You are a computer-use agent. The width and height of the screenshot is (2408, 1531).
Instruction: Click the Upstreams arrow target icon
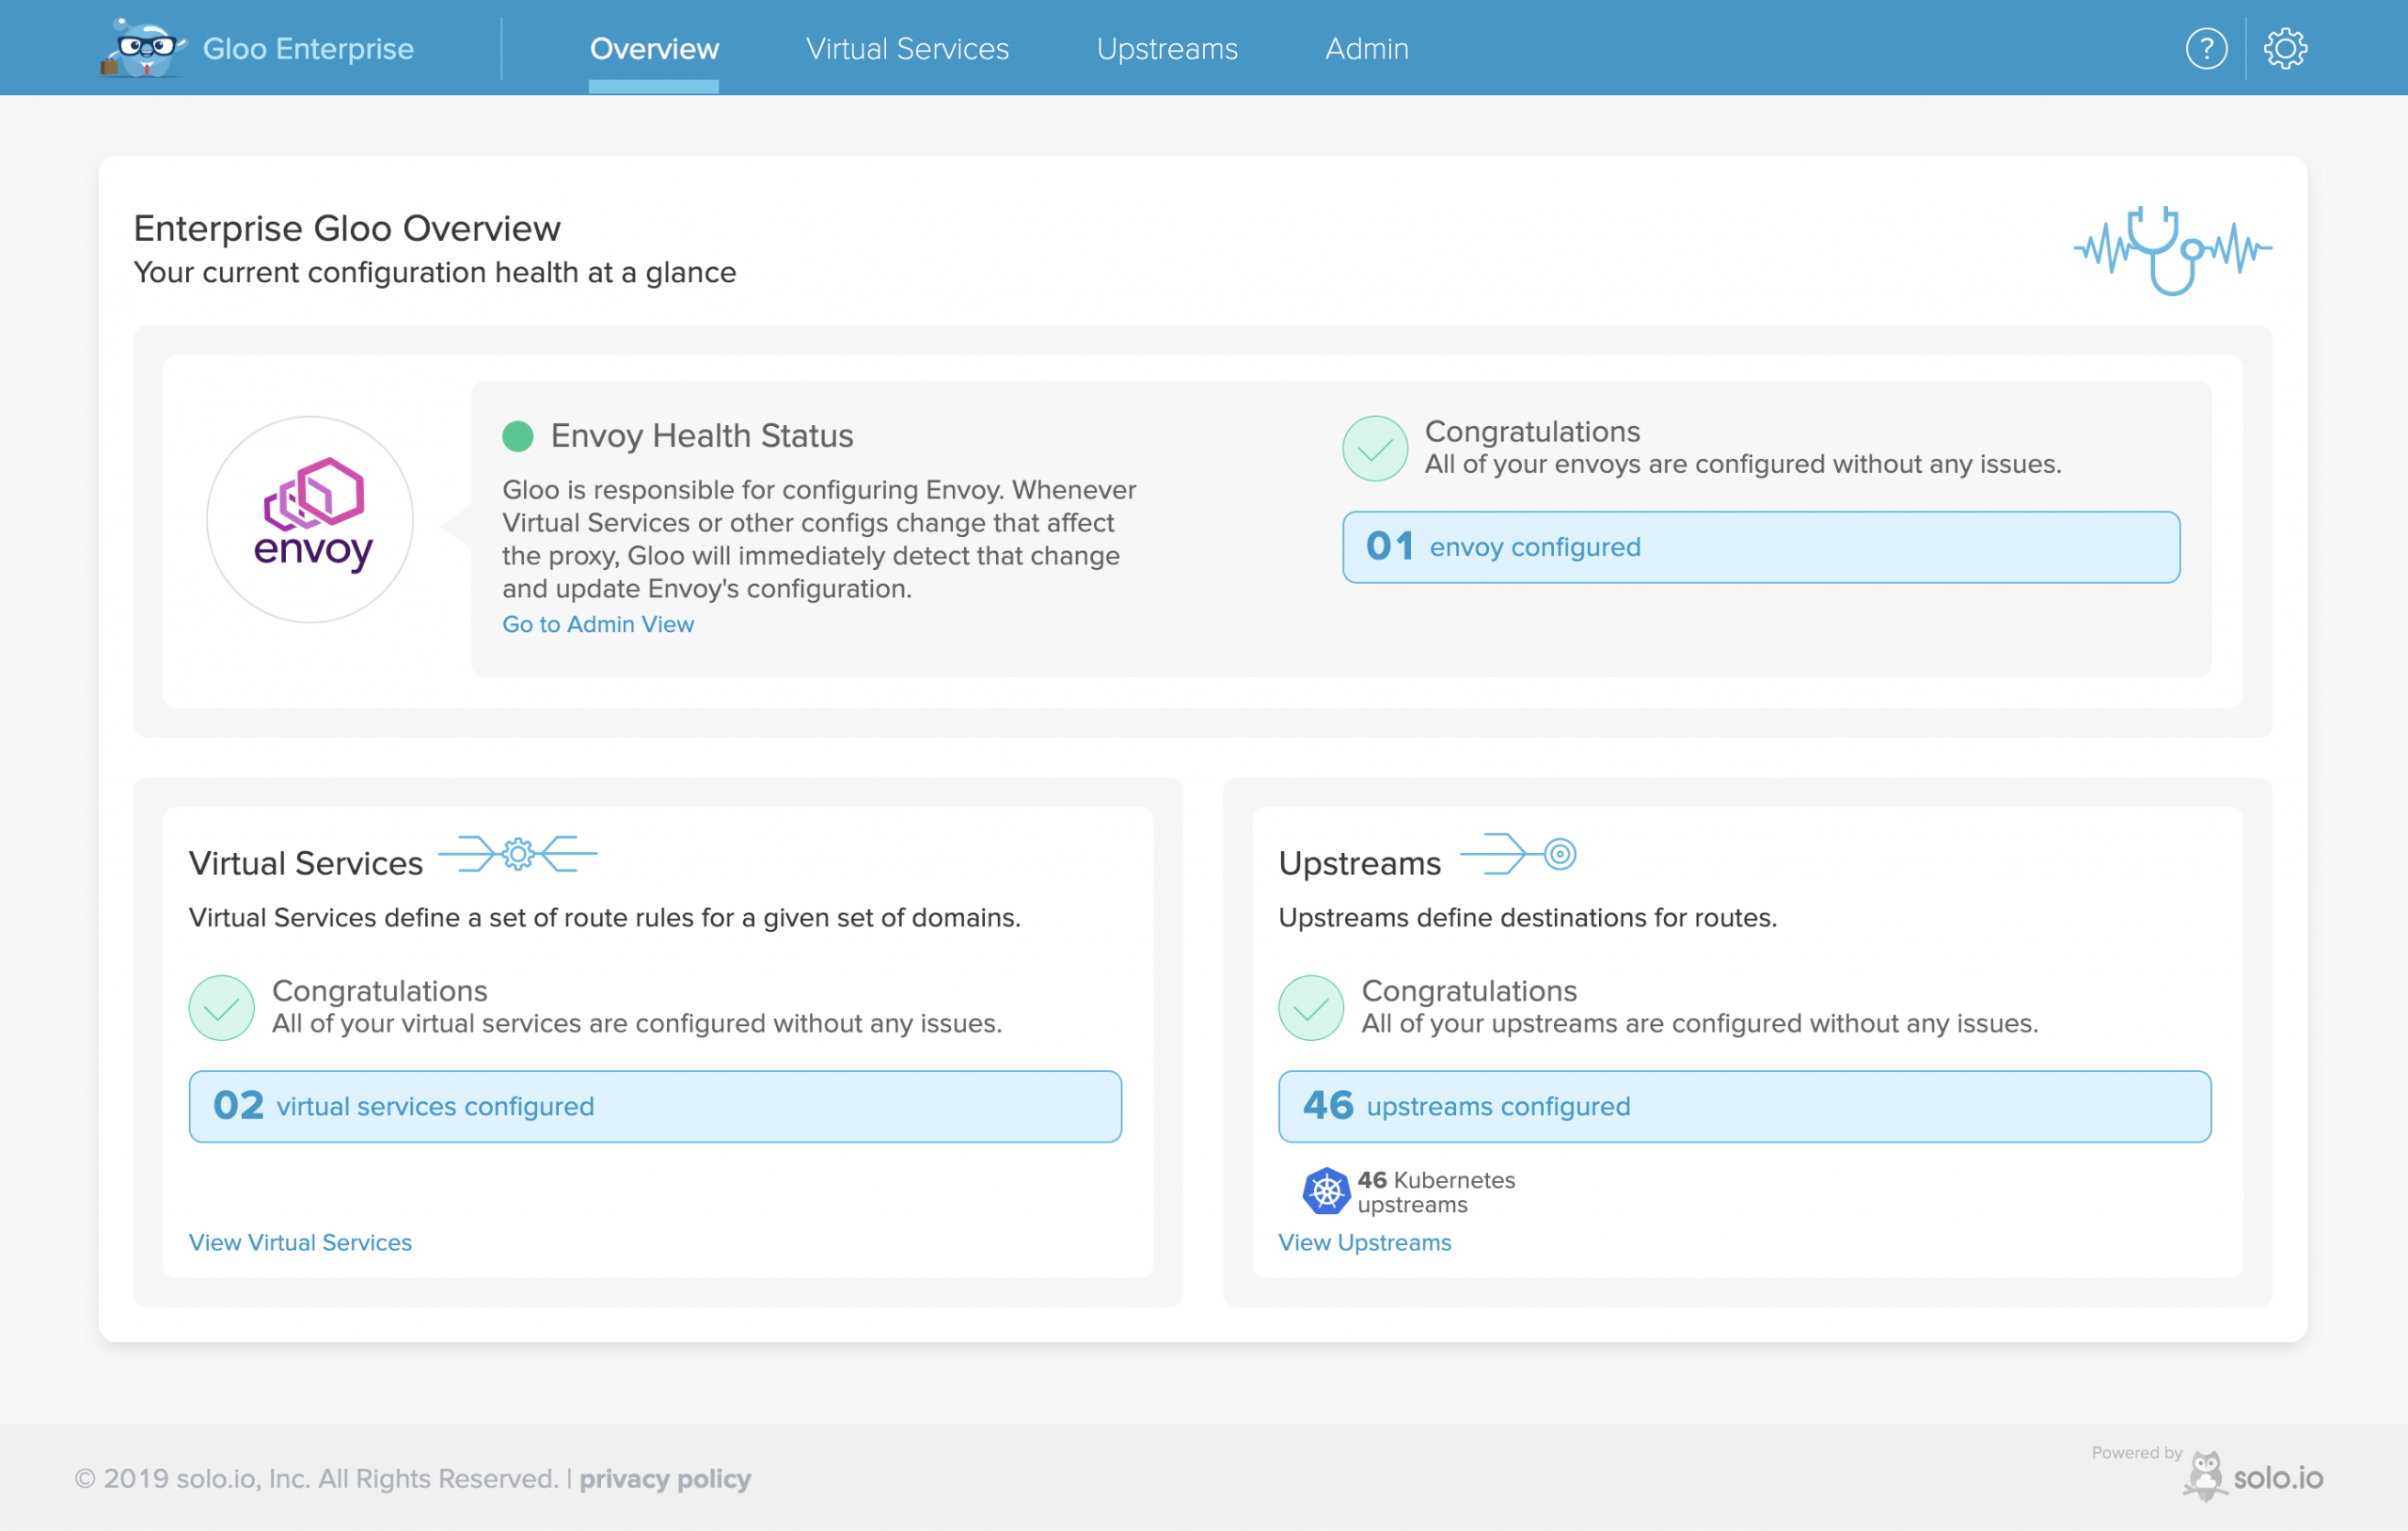pos(1518,854)
